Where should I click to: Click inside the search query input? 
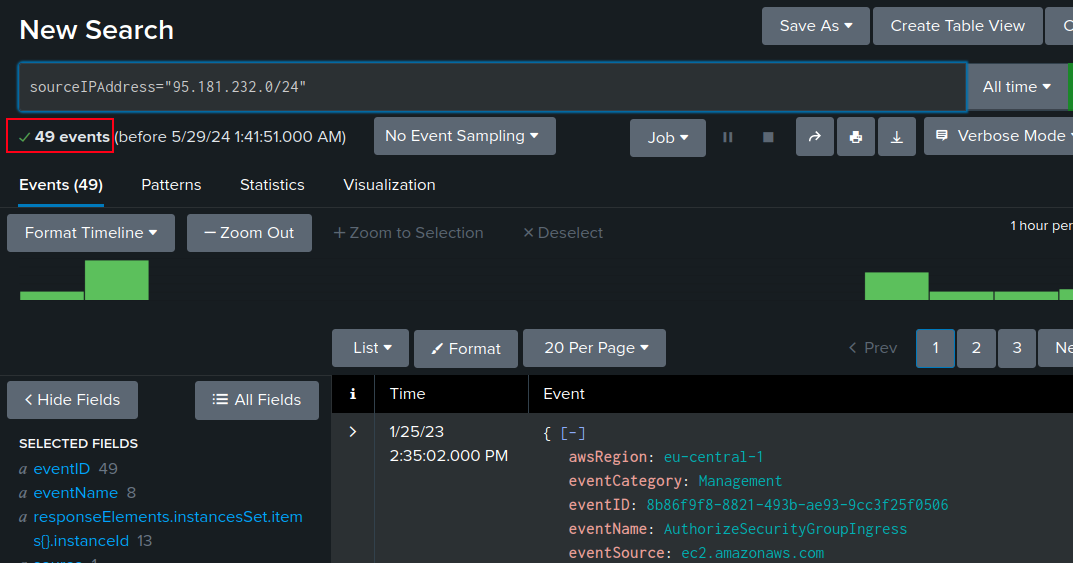(x=490, y=87)
